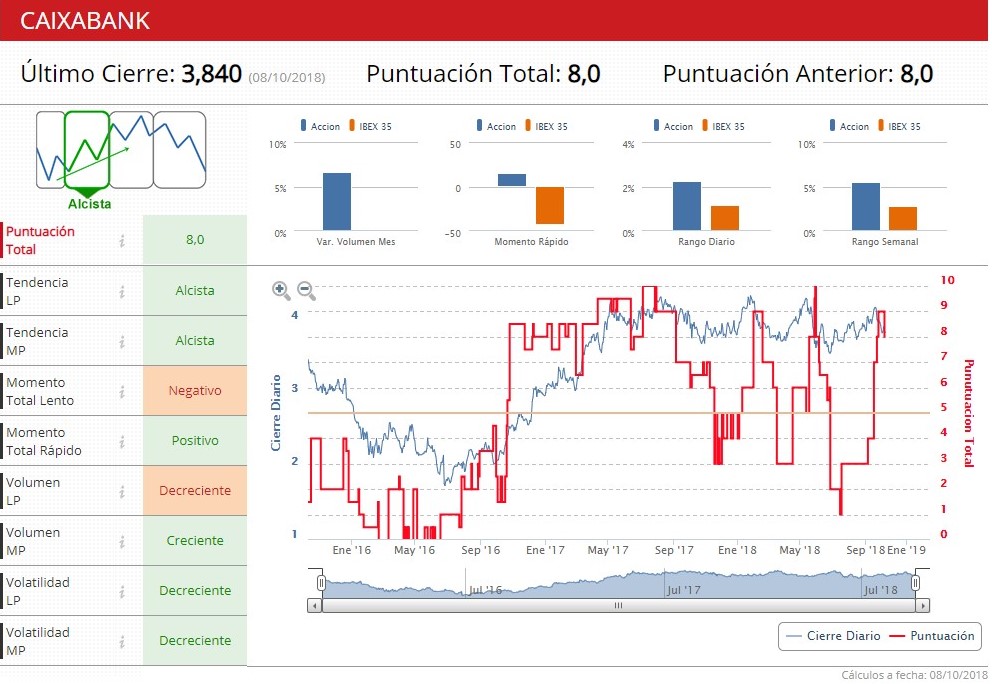Toggle Accion series in Momento Rápido legend

[496, 126]
